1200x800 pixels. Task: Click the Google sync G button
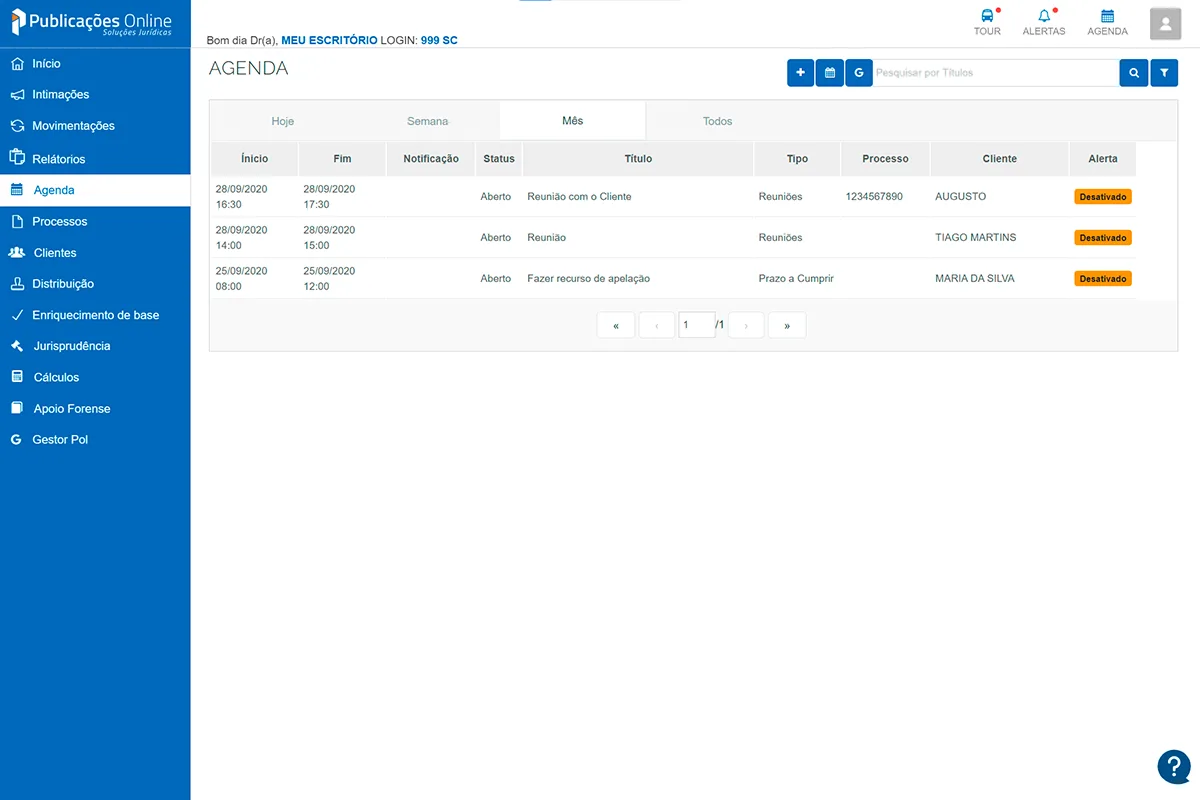859,73
